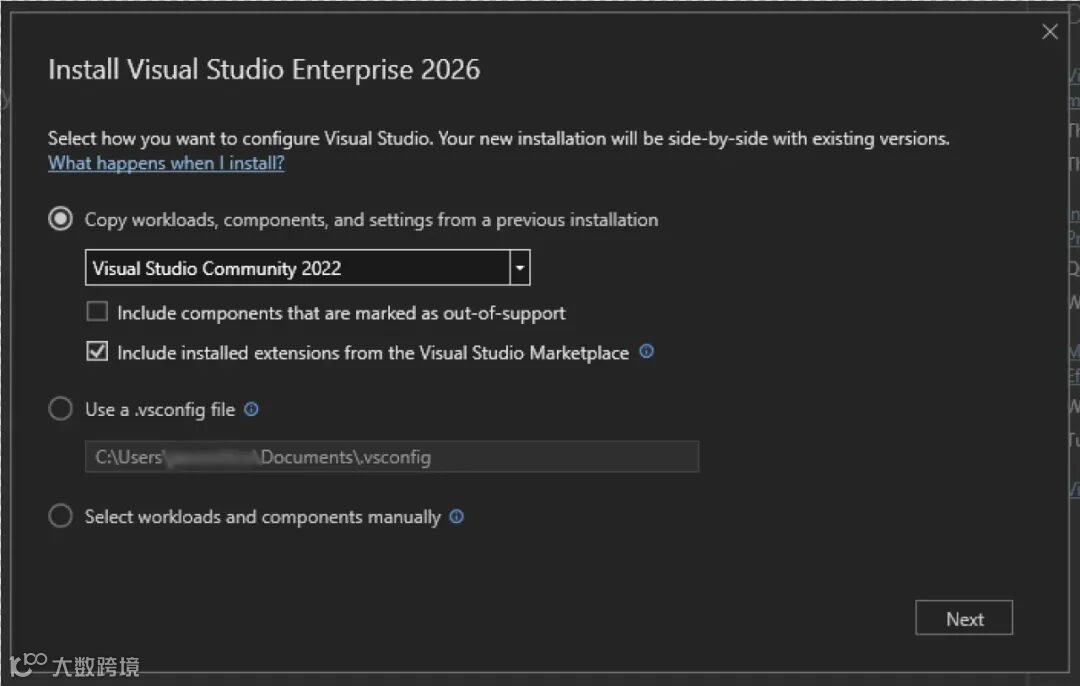Screen dimensions: 1080x686
Task: Open the Visual Studio Community 2022 combo box
Action: [x=297, y=268]
